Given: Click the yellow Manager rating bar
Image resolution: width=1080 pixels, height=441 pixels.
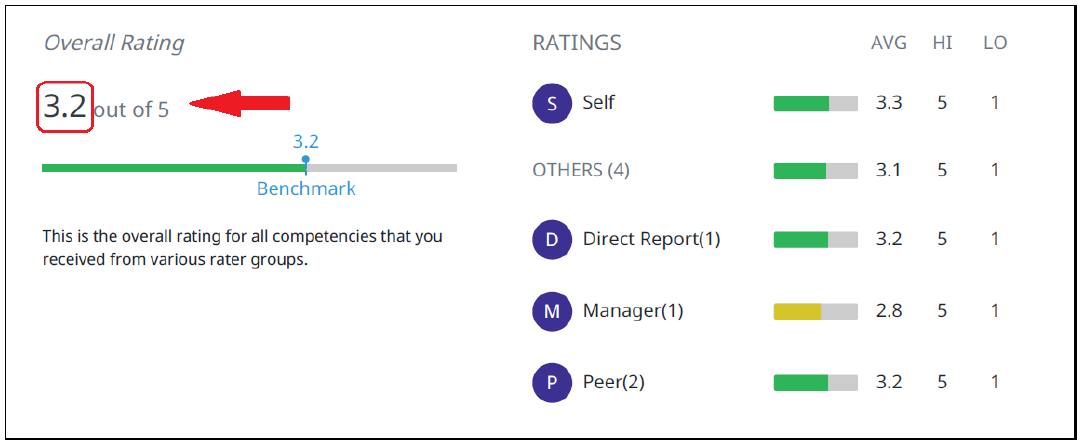Looking at the screenshot, I should 816,311.
